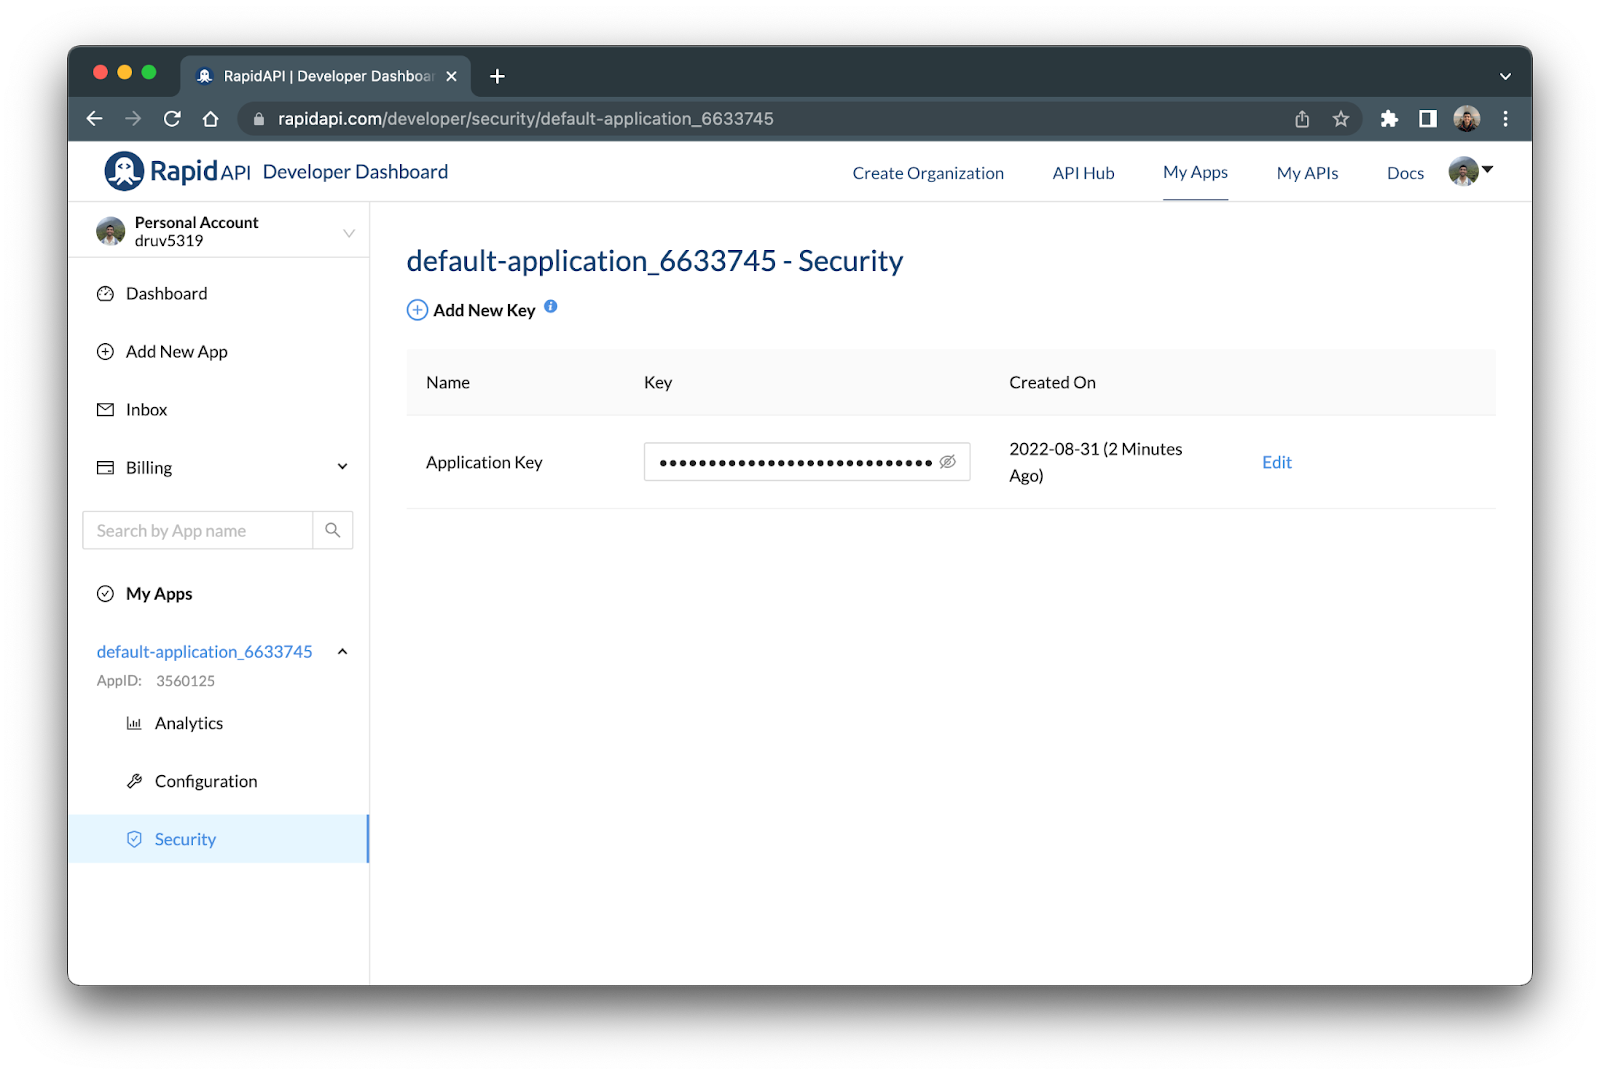Click the Key column header
The height and width of the screenshot is (1075, 1600).
pos(658,382)
